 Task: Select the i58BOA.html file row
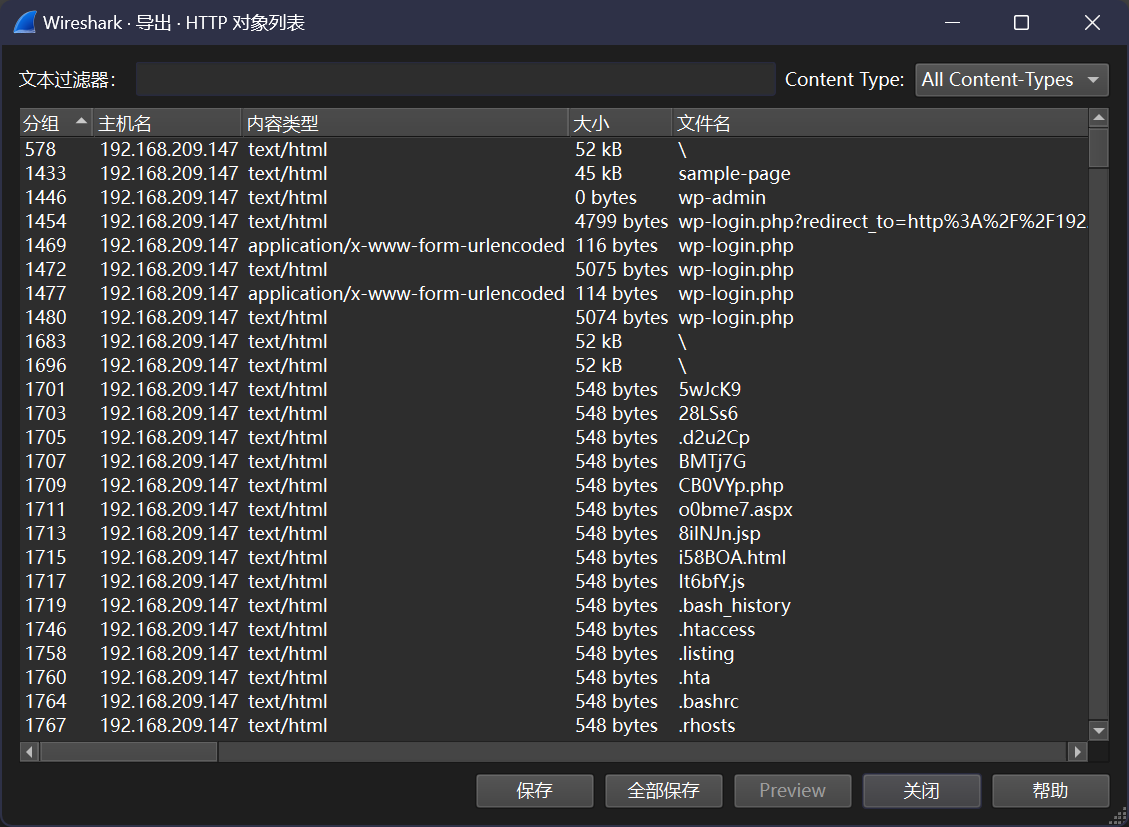click(x=554, y=558)
